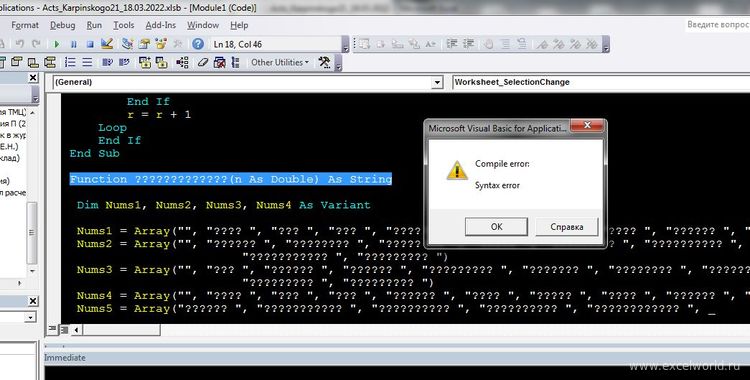Image resolution: width=750 pixels, height=380 pixels.
Task: Click project tree scrollbar up arrow
Action: click(33, 113)
